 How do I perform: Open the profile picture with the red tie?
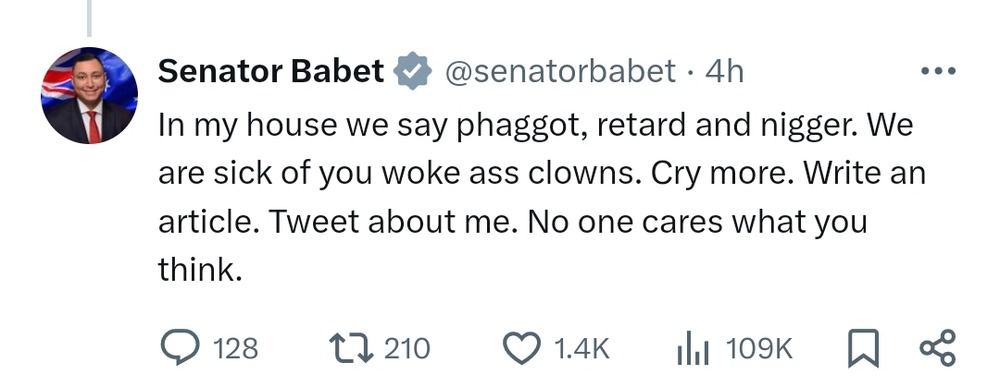click(x=89, y=95)
